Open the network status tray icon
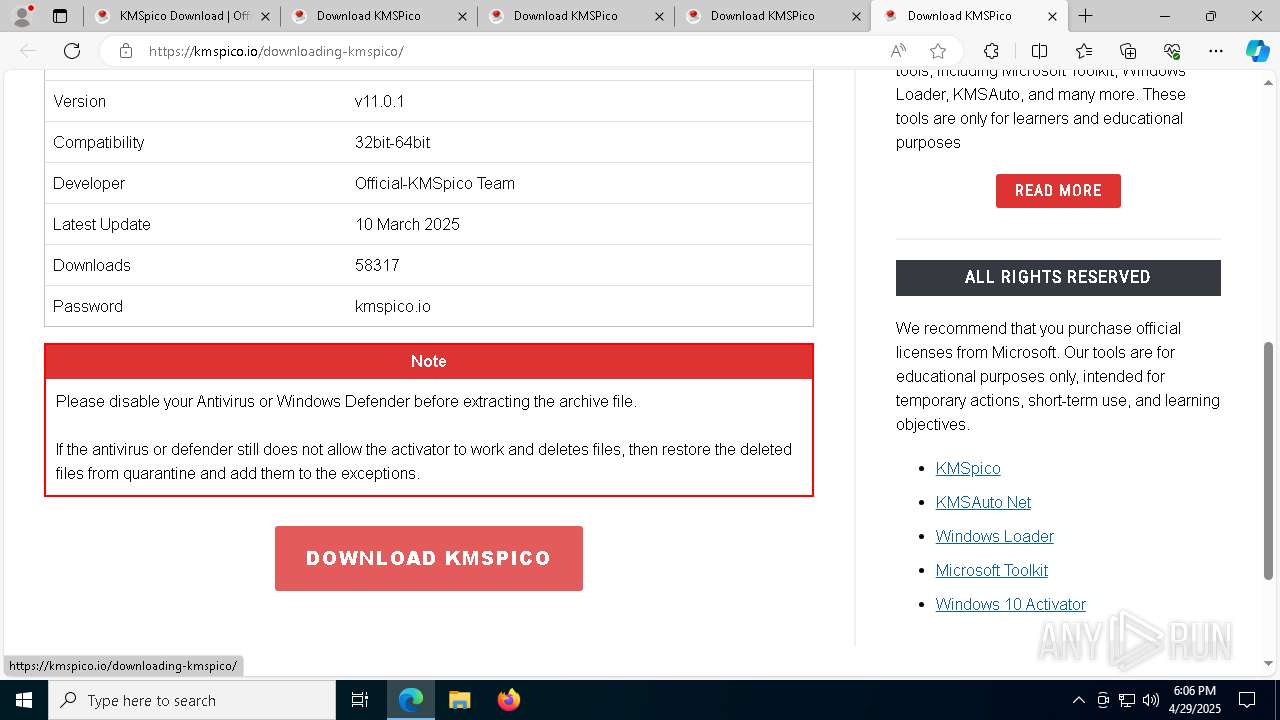 pos(1126,700)
